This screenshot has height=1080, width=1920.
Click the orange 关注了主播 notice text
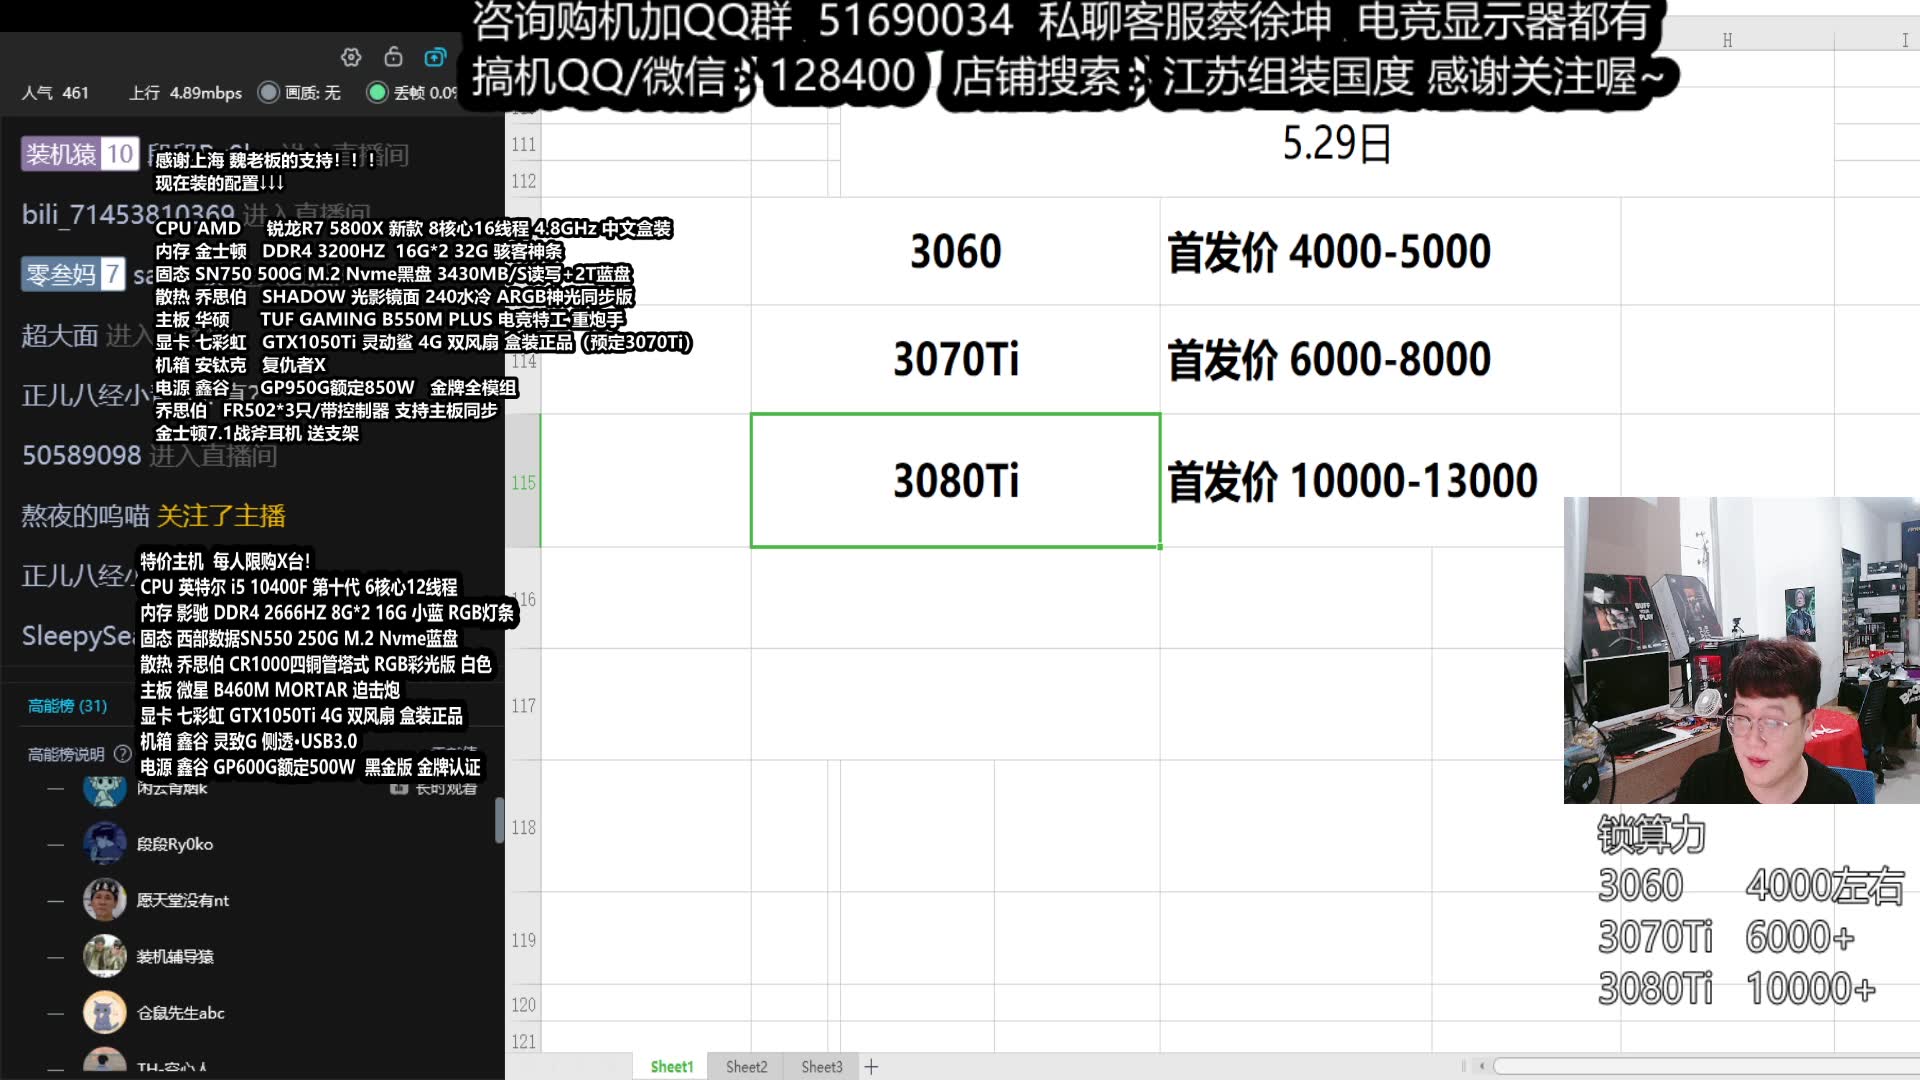click(x=222, y=517)
